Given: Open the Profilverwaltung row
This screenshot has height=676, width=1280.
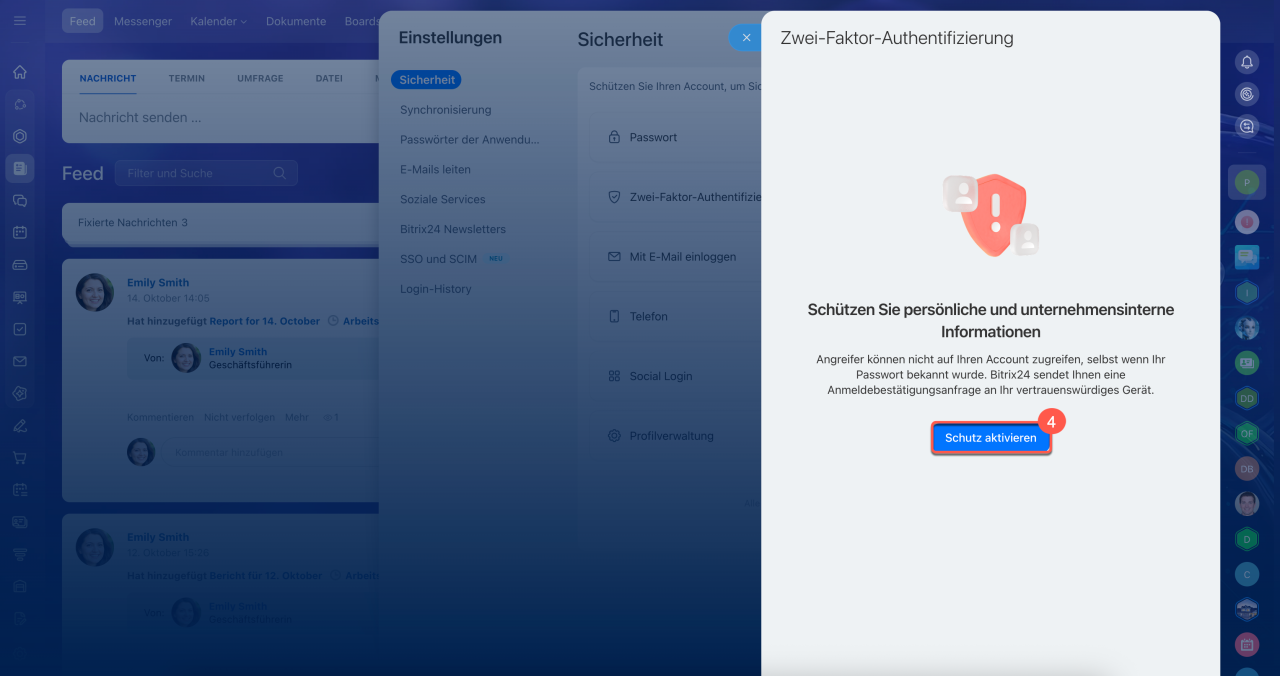Looking at the screenshot, I should click(675, 437).
